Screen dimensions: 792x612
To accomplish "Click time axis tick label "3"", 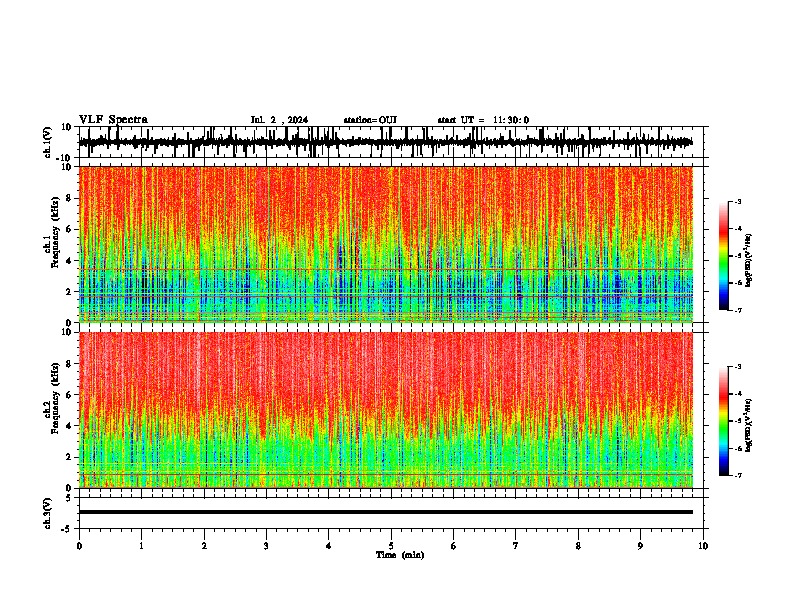I will tap(266, 546).
